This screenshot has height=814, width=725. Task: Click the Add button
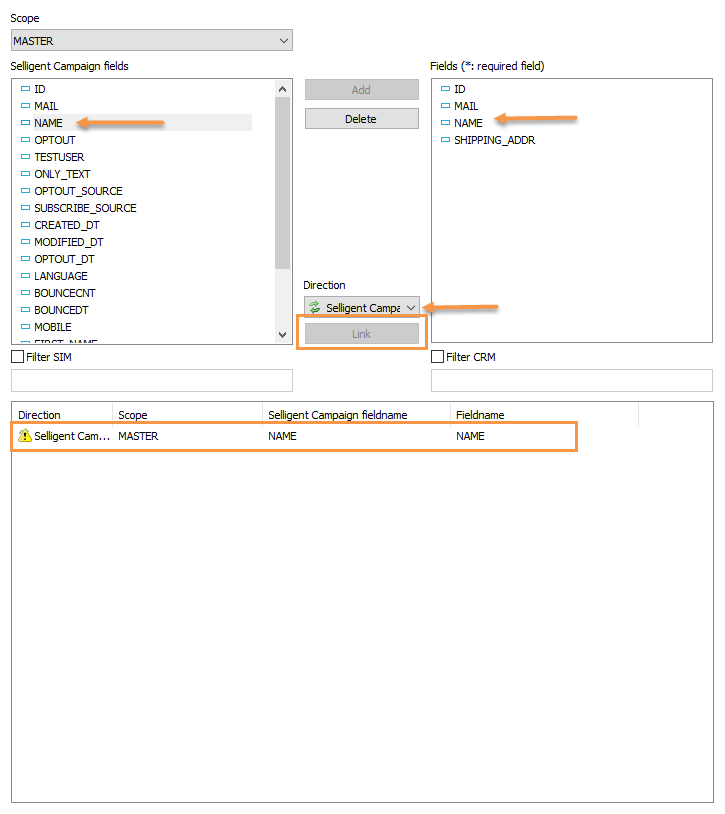click(362, 90)
